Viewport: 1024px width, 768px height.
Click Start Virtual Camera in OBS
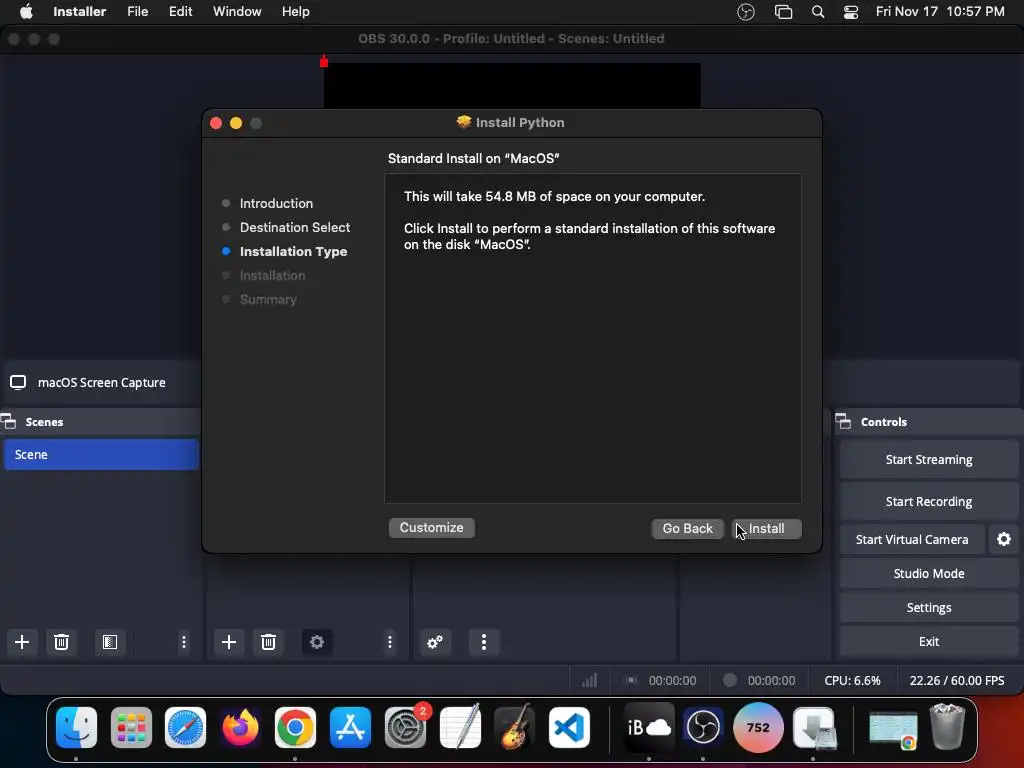[912, 539]
